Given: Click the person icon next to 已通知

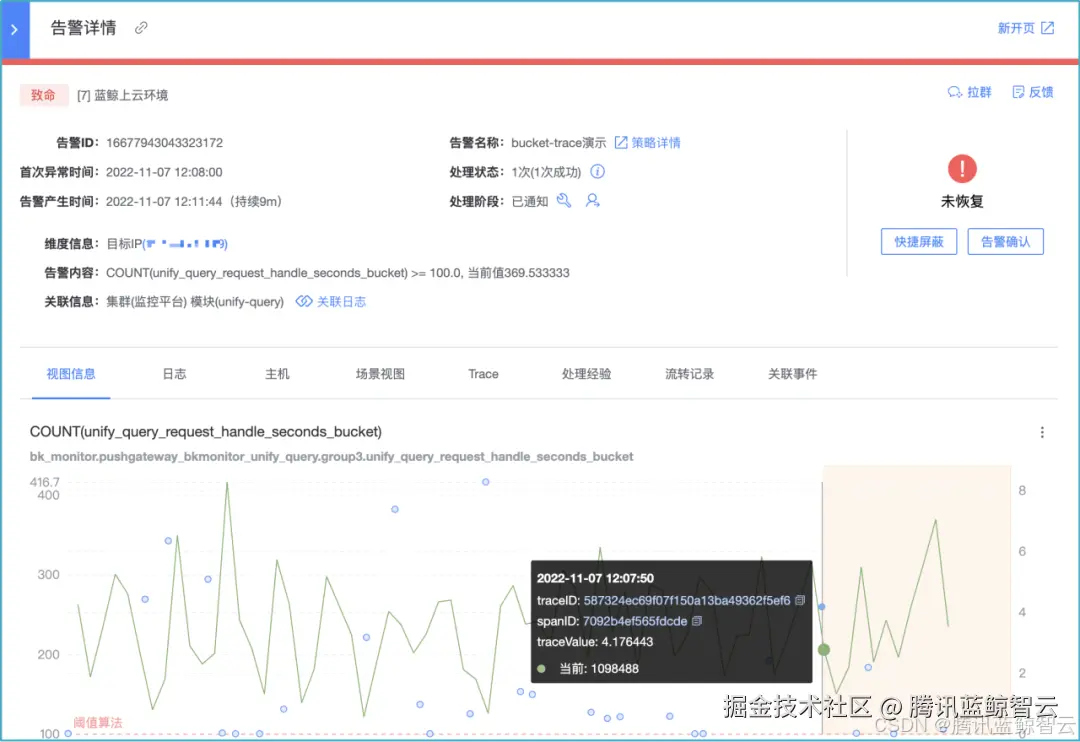Looking at the screenshot, I should click(x=592, y=200).
